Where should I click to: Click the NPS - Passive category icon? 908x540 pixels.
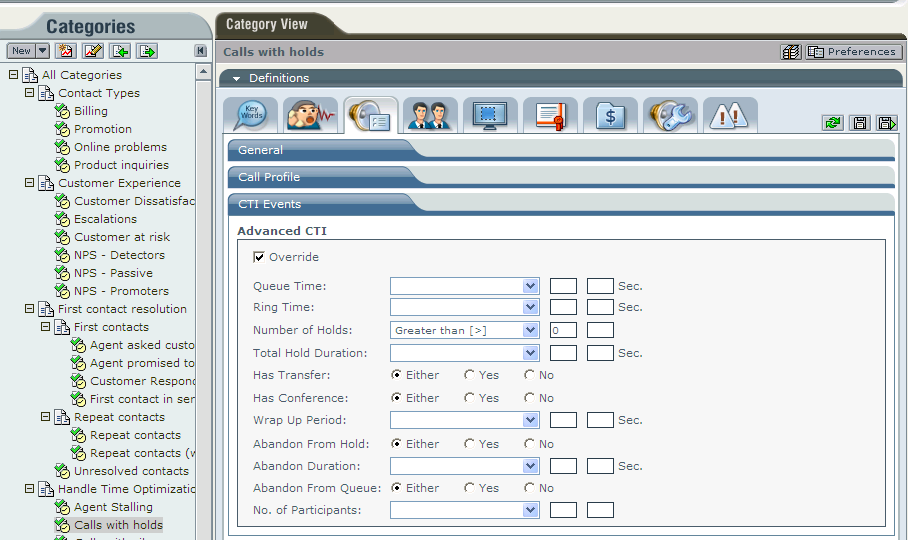62,273
